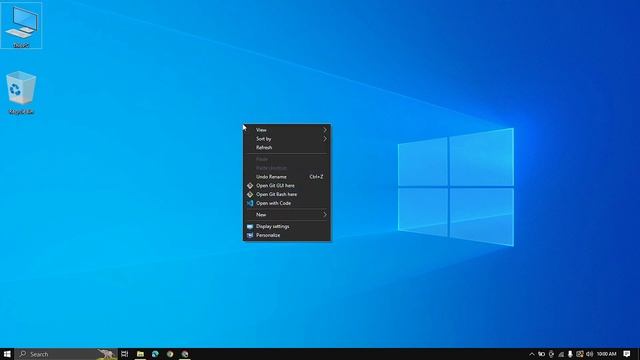This screenshot has width=640, height=360.
Task: Open the Windows Start menu
Action: [x=7, y=354]
